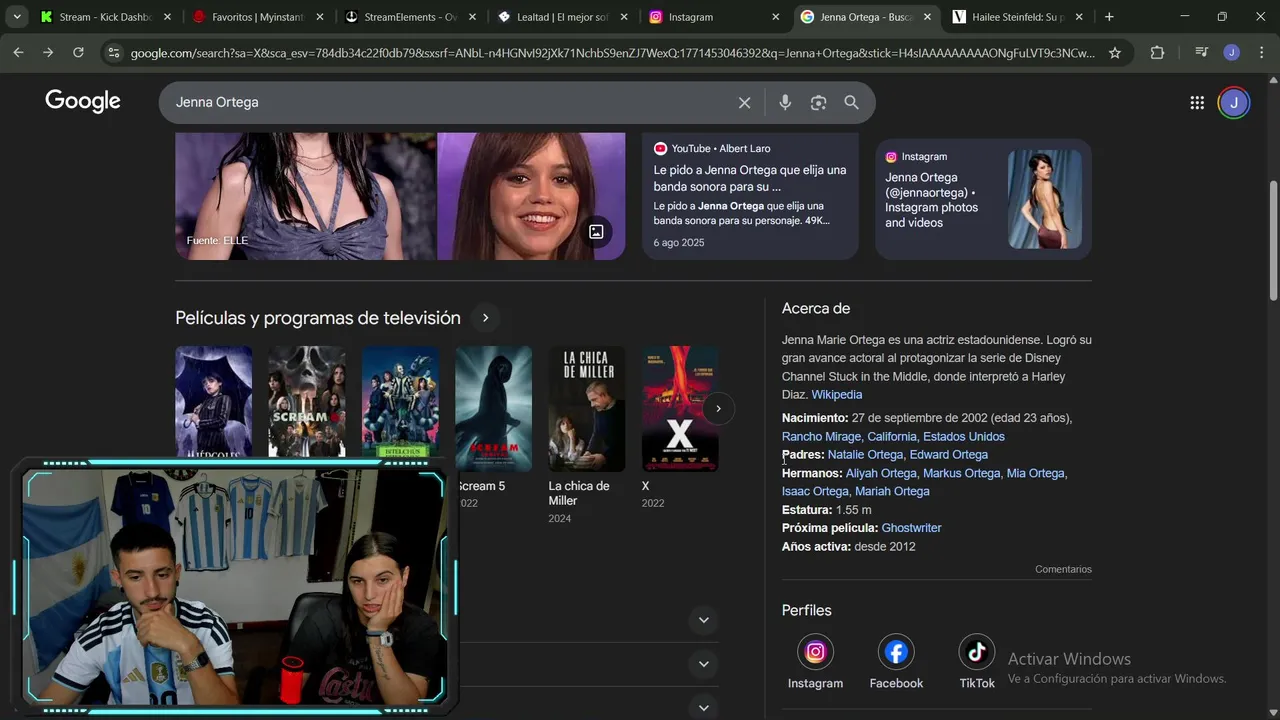1280x720 pixels.
Task: Expand Películas y programas de televisión arrow
Action: [x=485, y=318]
